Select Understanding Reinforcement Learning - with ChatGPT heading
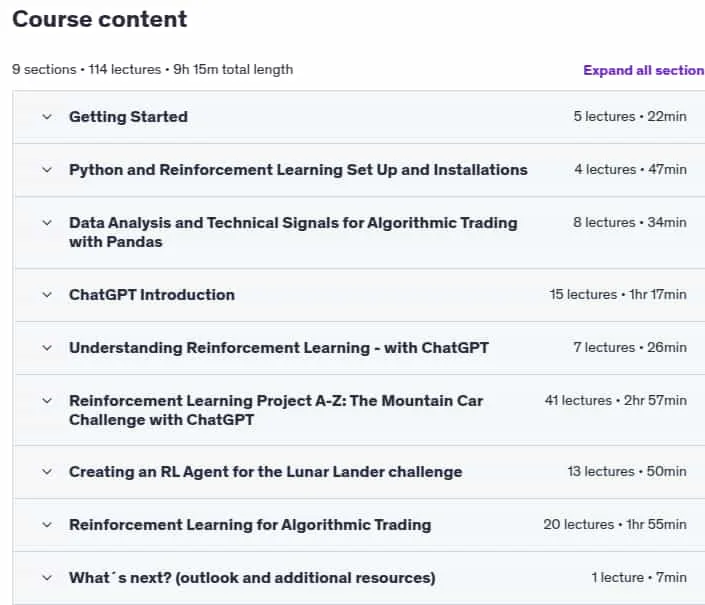The width and height of the screenshot is (705, 605). 279,348
